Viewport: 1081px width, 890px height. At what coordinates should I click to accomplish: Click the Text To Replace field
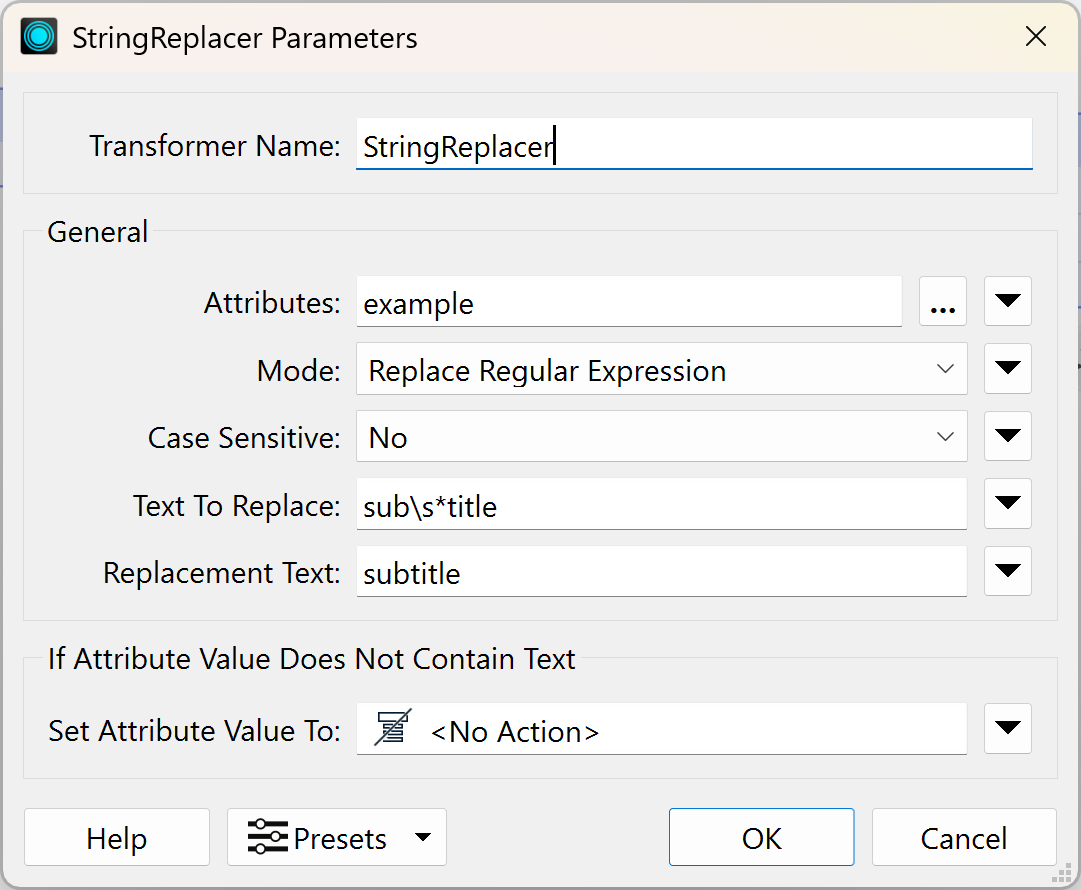click(x=661, y=505)
